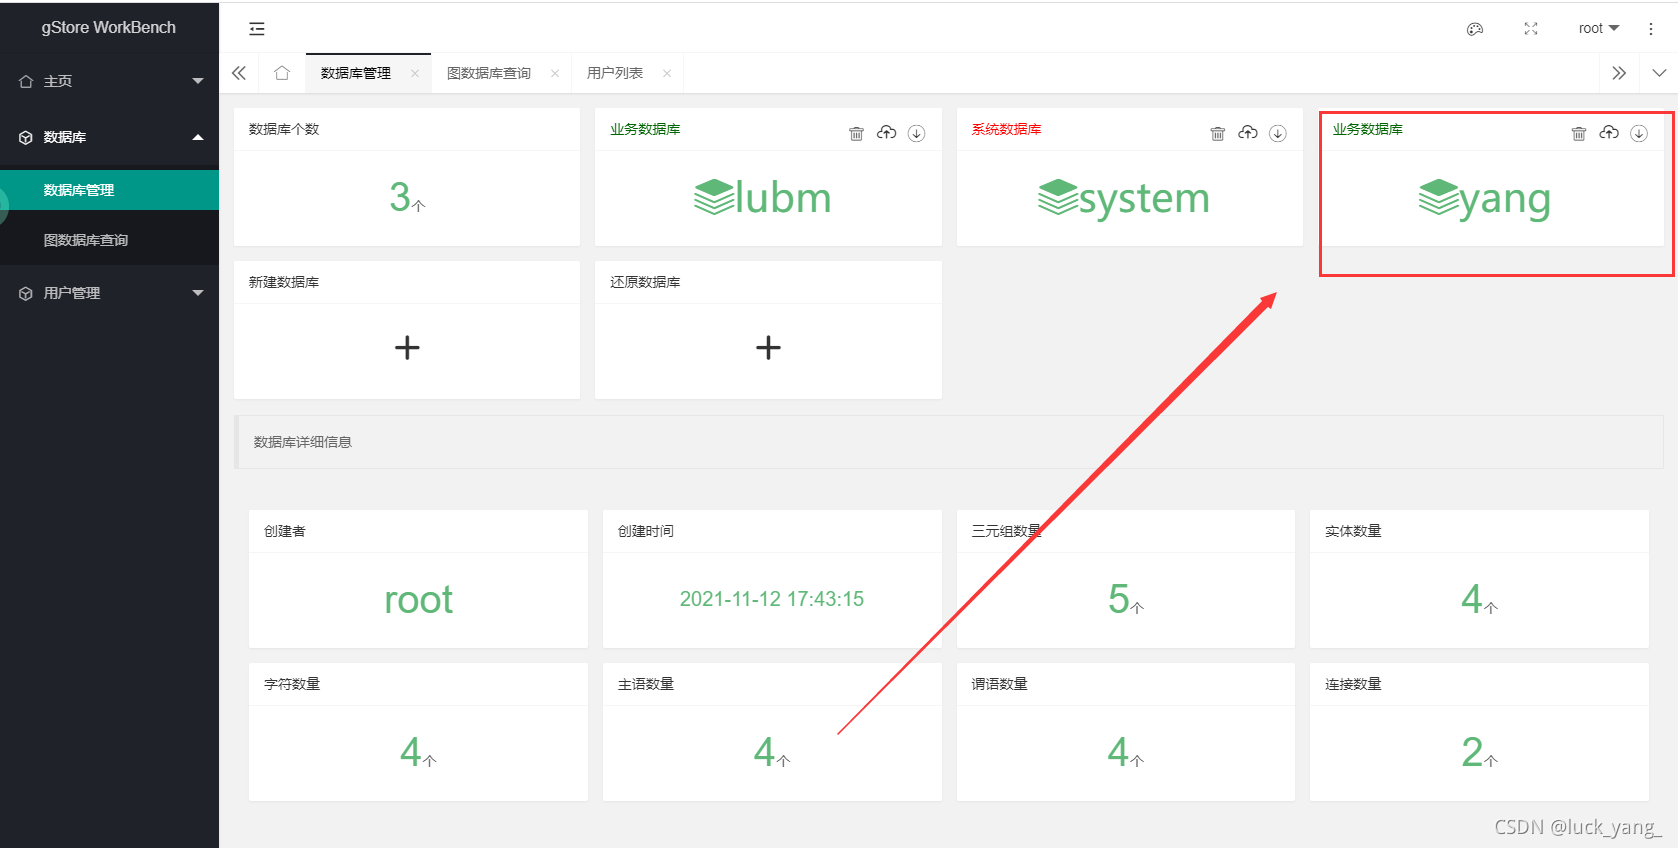Expand the 用户管理 sidebar menu
This screenshot has height=848, width=1678.
point(110,293)
